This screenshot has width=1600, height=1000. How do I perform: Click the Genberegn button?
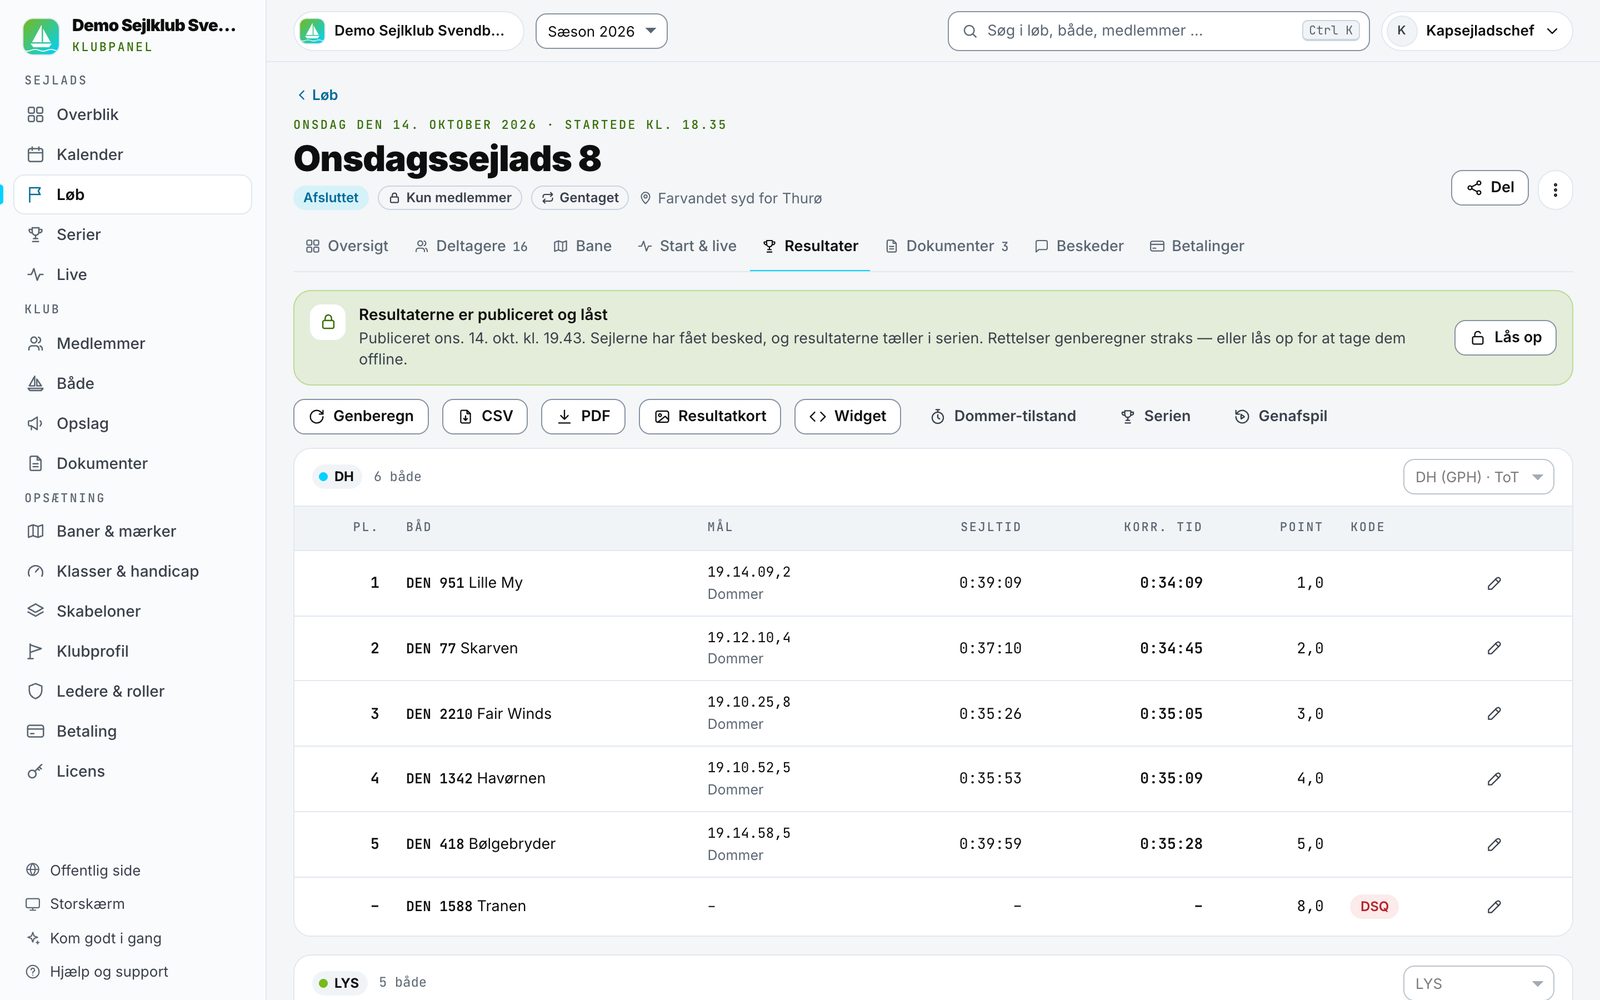tap(361, 416)
